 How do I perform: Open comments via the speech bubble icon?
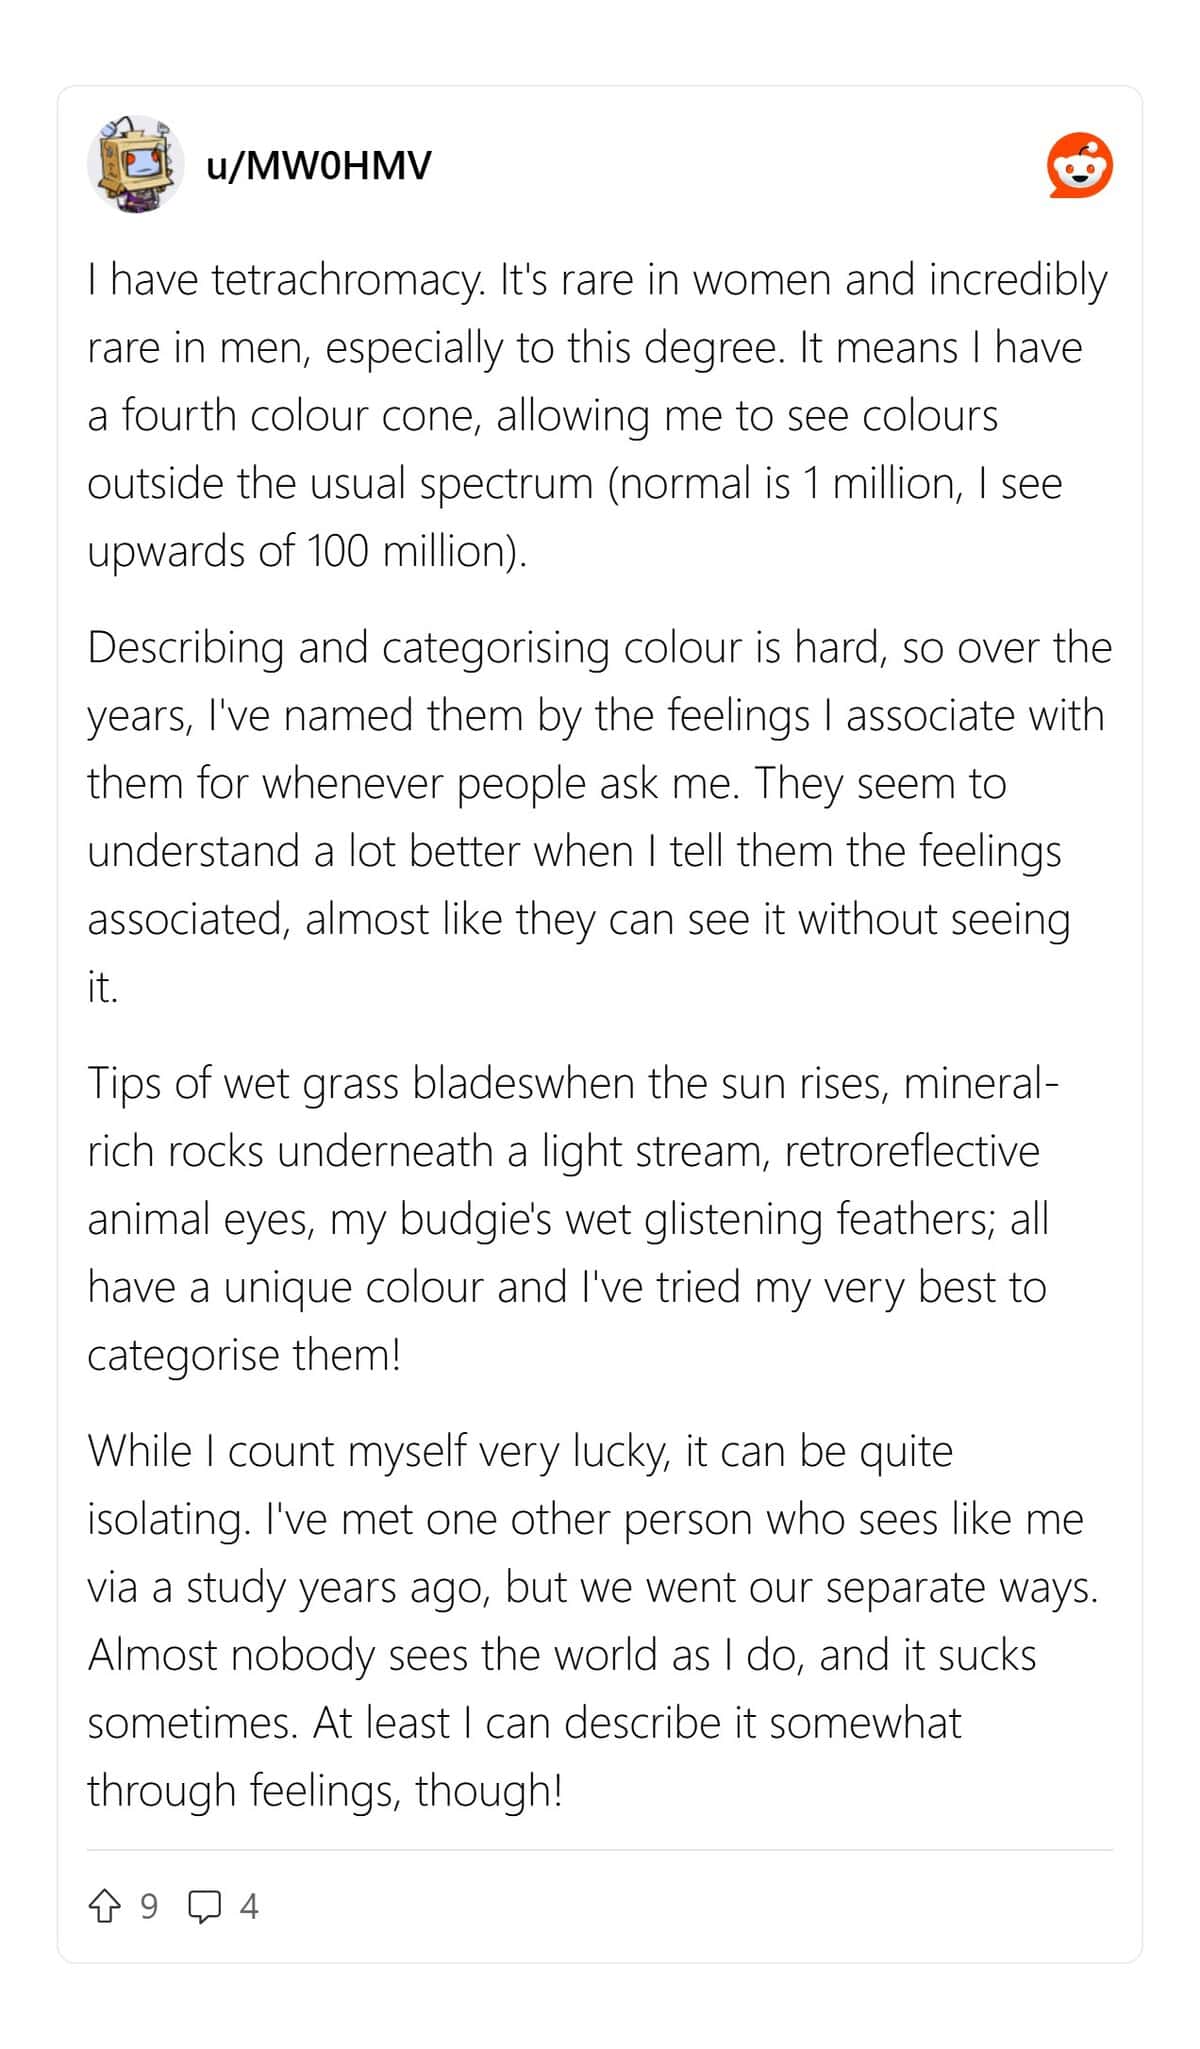[205, 1907]
